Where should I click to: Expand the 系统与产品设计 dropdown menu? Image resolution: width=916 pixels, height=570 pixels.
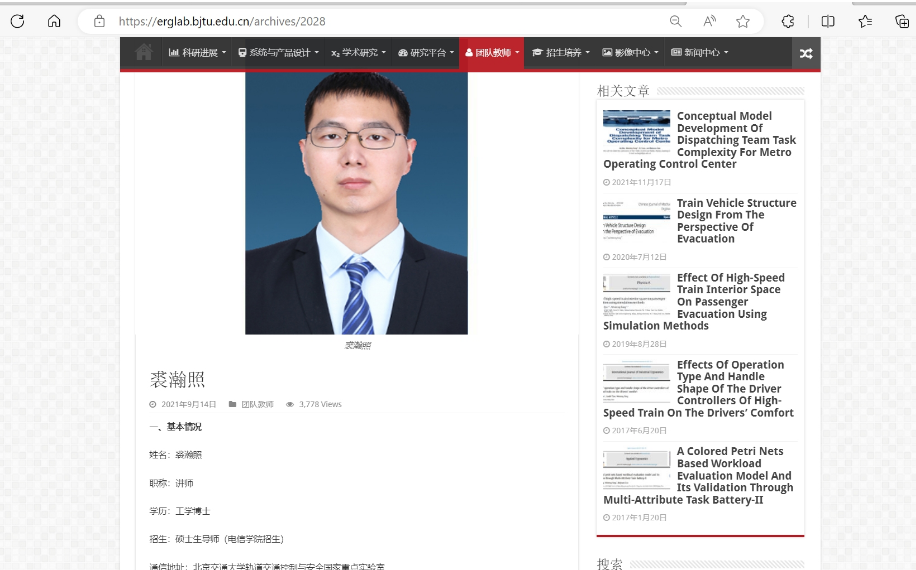pos(278,53)
